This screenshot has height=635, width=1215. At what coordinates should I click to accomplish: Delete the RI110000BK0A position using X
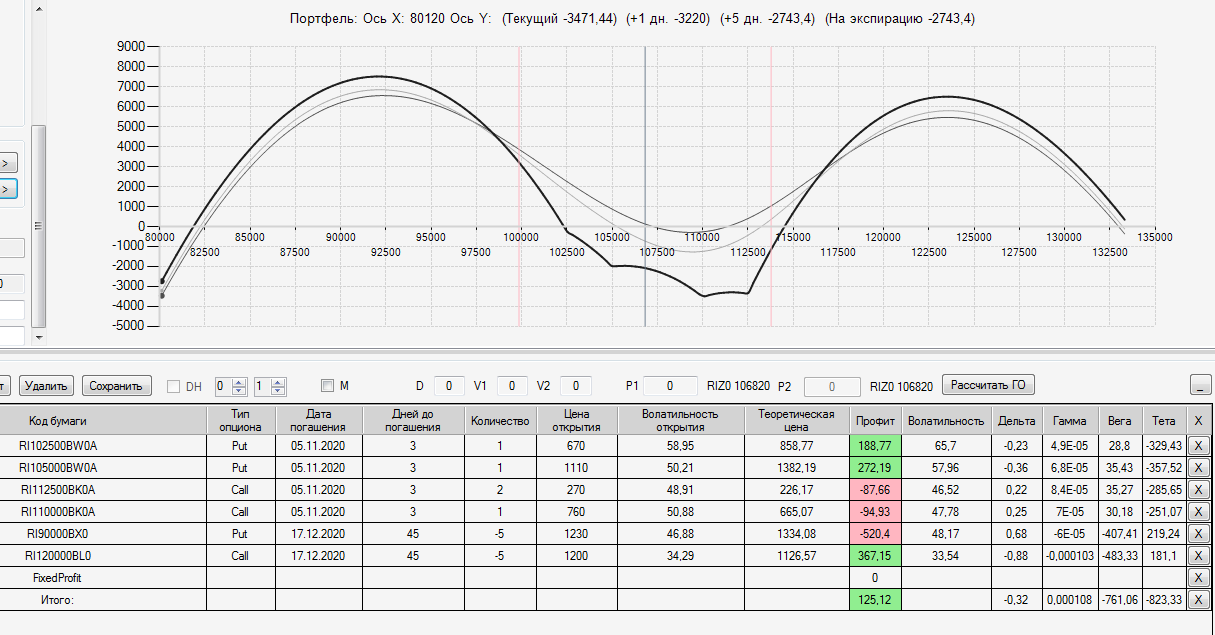tap(1199, 512)
